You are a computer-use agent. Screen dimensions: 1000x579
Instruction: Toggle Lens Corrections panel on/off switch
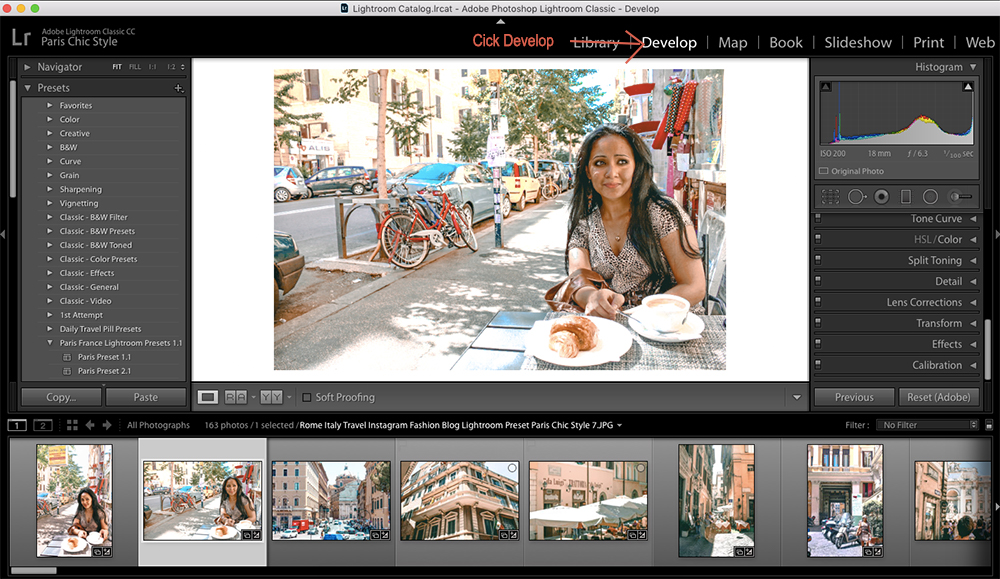click(818, 302)
